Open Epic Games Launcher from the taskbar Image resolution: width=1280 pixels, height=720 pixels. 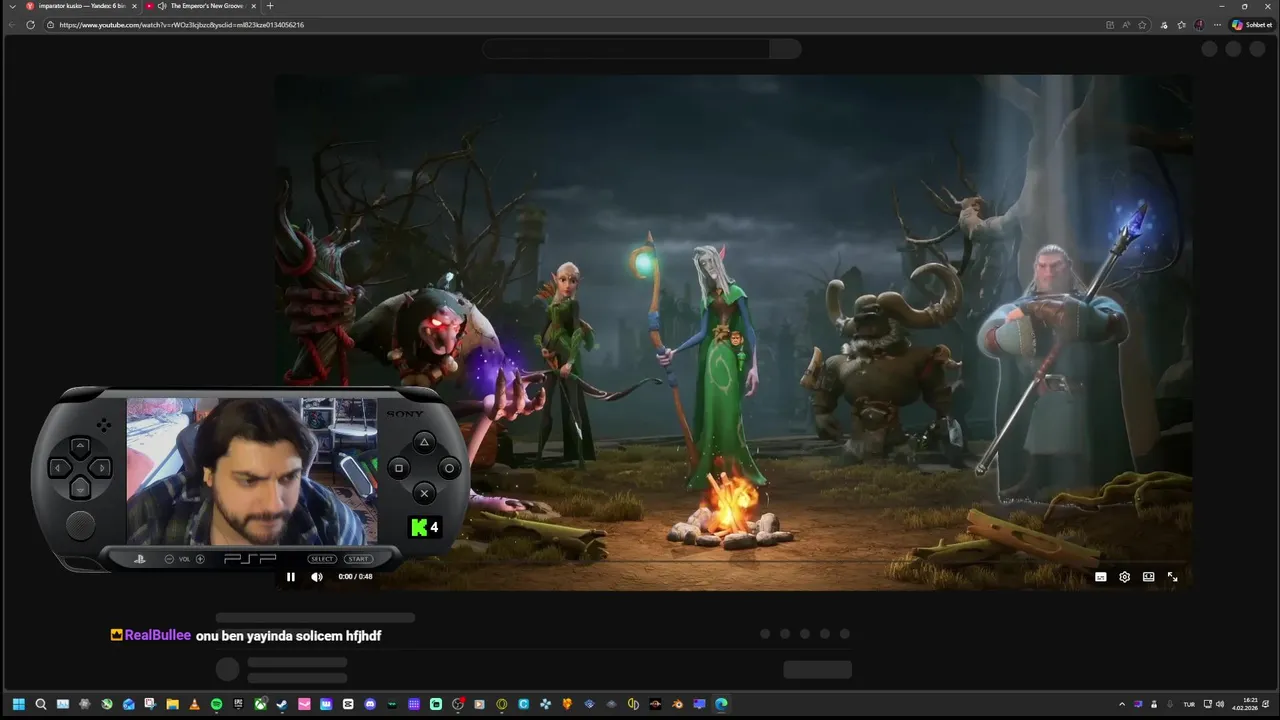(238, 704)
